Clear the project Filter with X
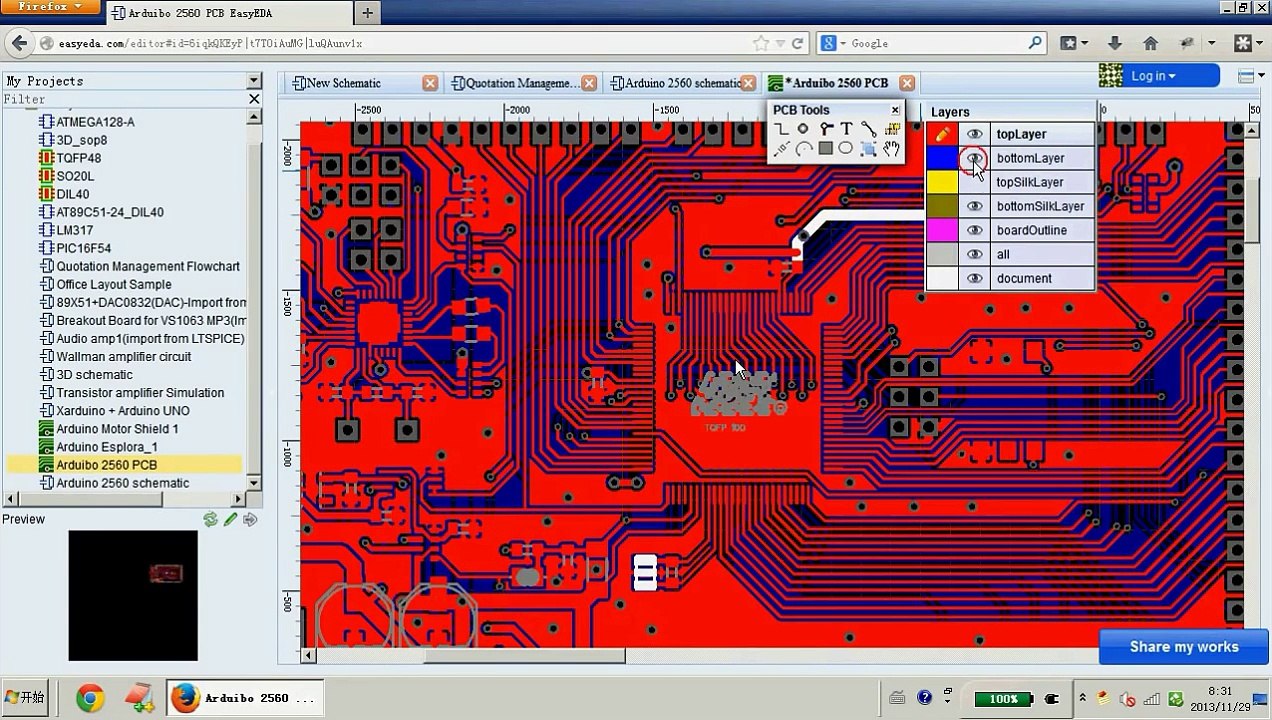 [254, 99]
